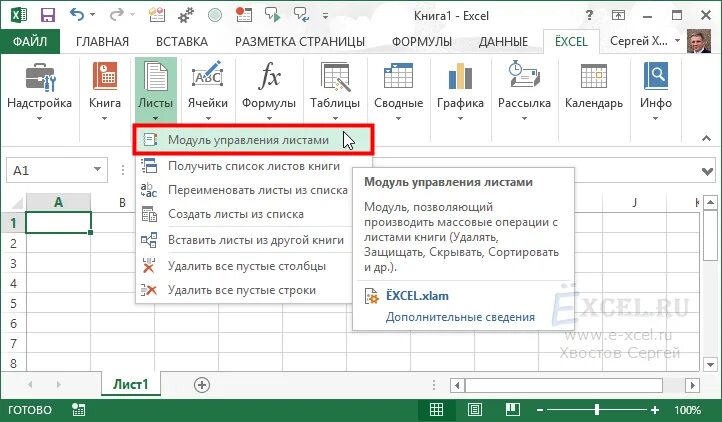Screen dimensions: 722x422
Task: Open the Инфо ribbon group
Action: pos(656,92)
